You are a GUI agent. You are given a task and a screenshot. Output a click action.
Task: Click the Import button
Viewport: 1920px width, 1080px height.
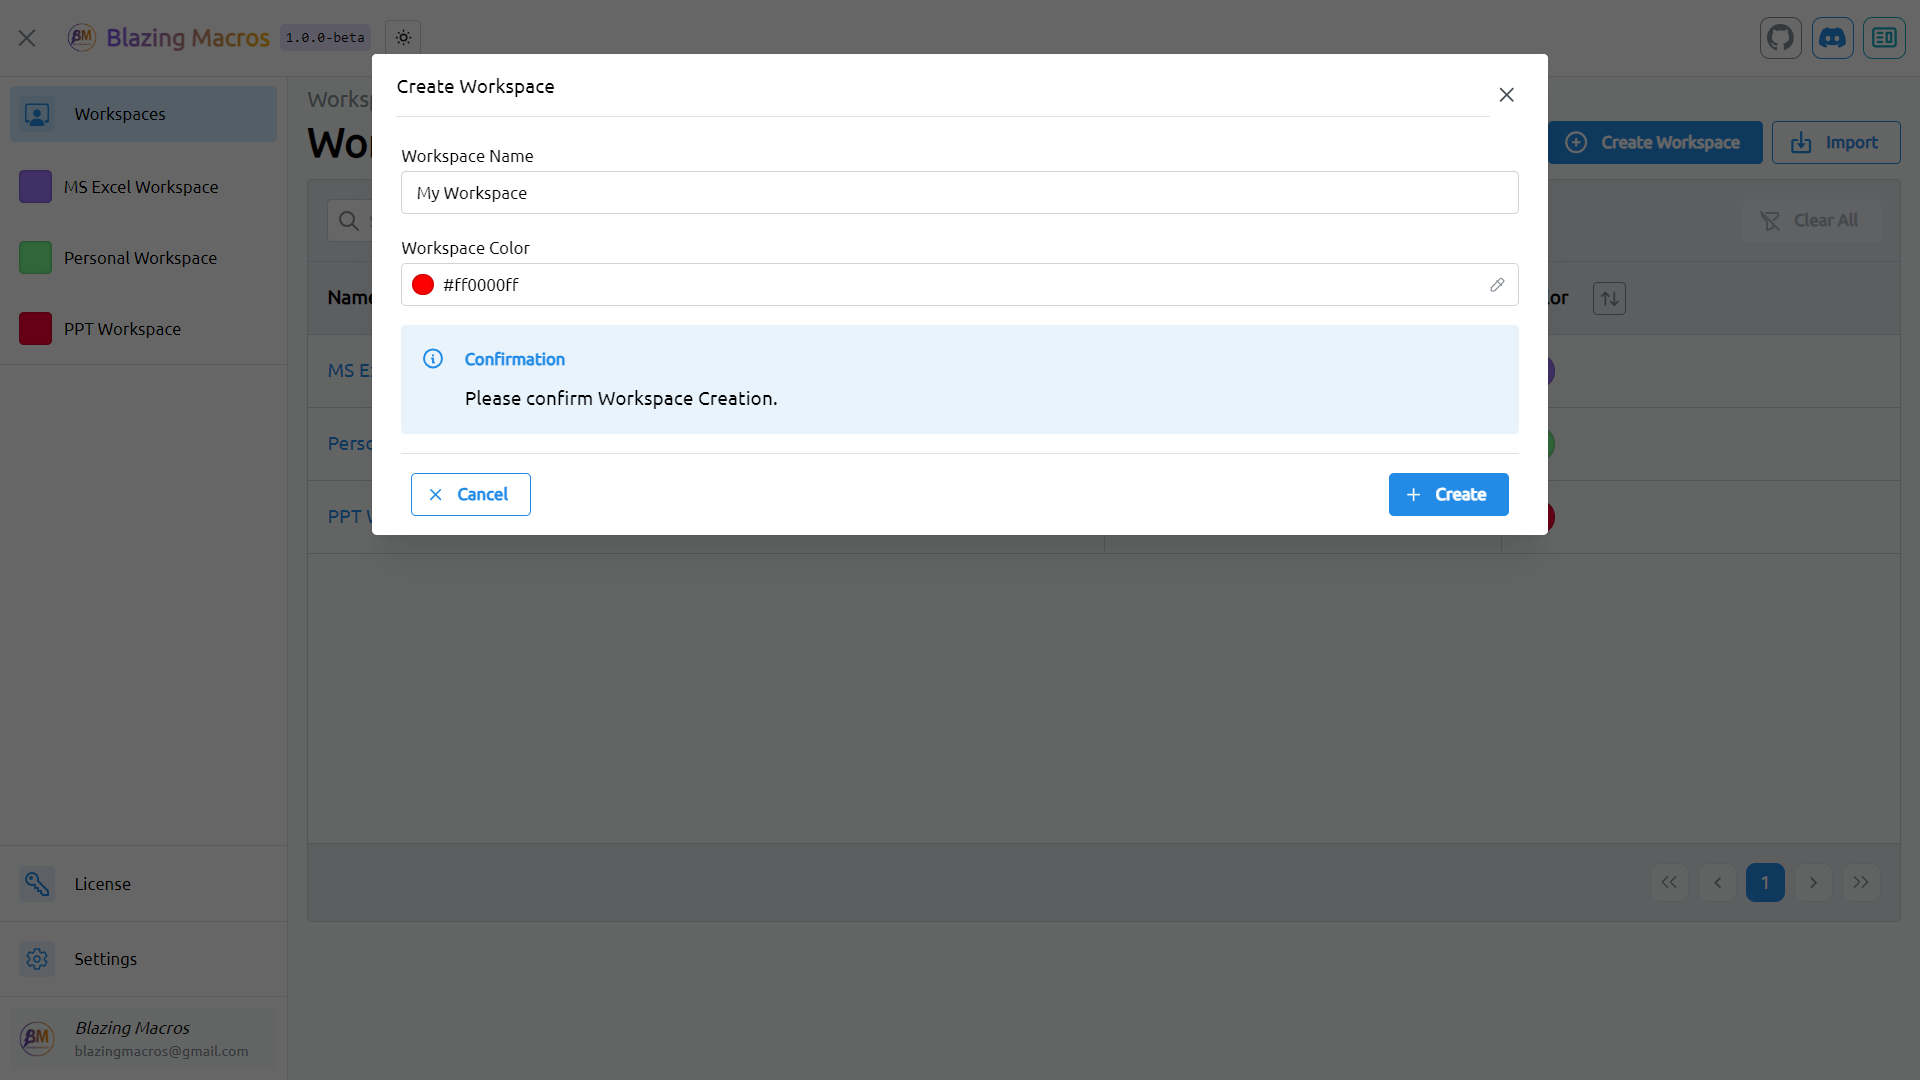[1836, 143]
